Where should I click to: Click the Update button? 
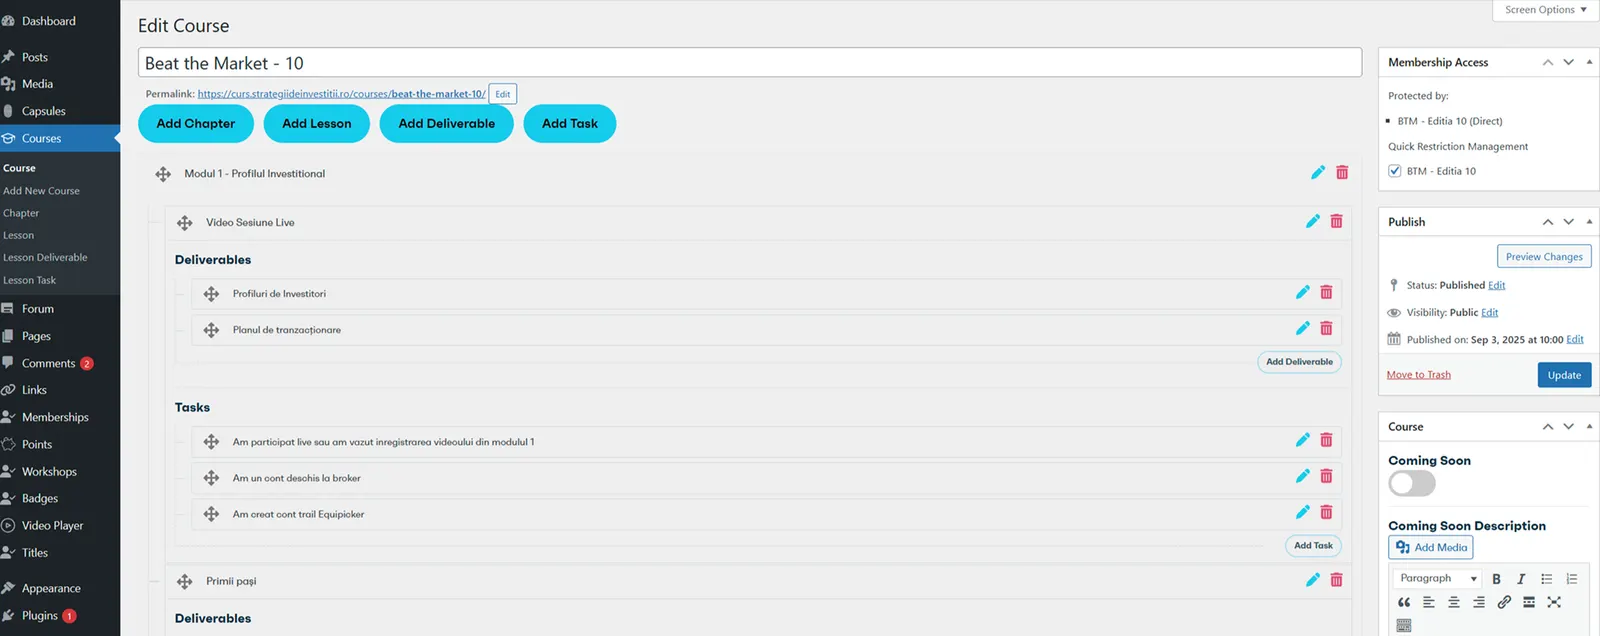(x=1564, y=375)
